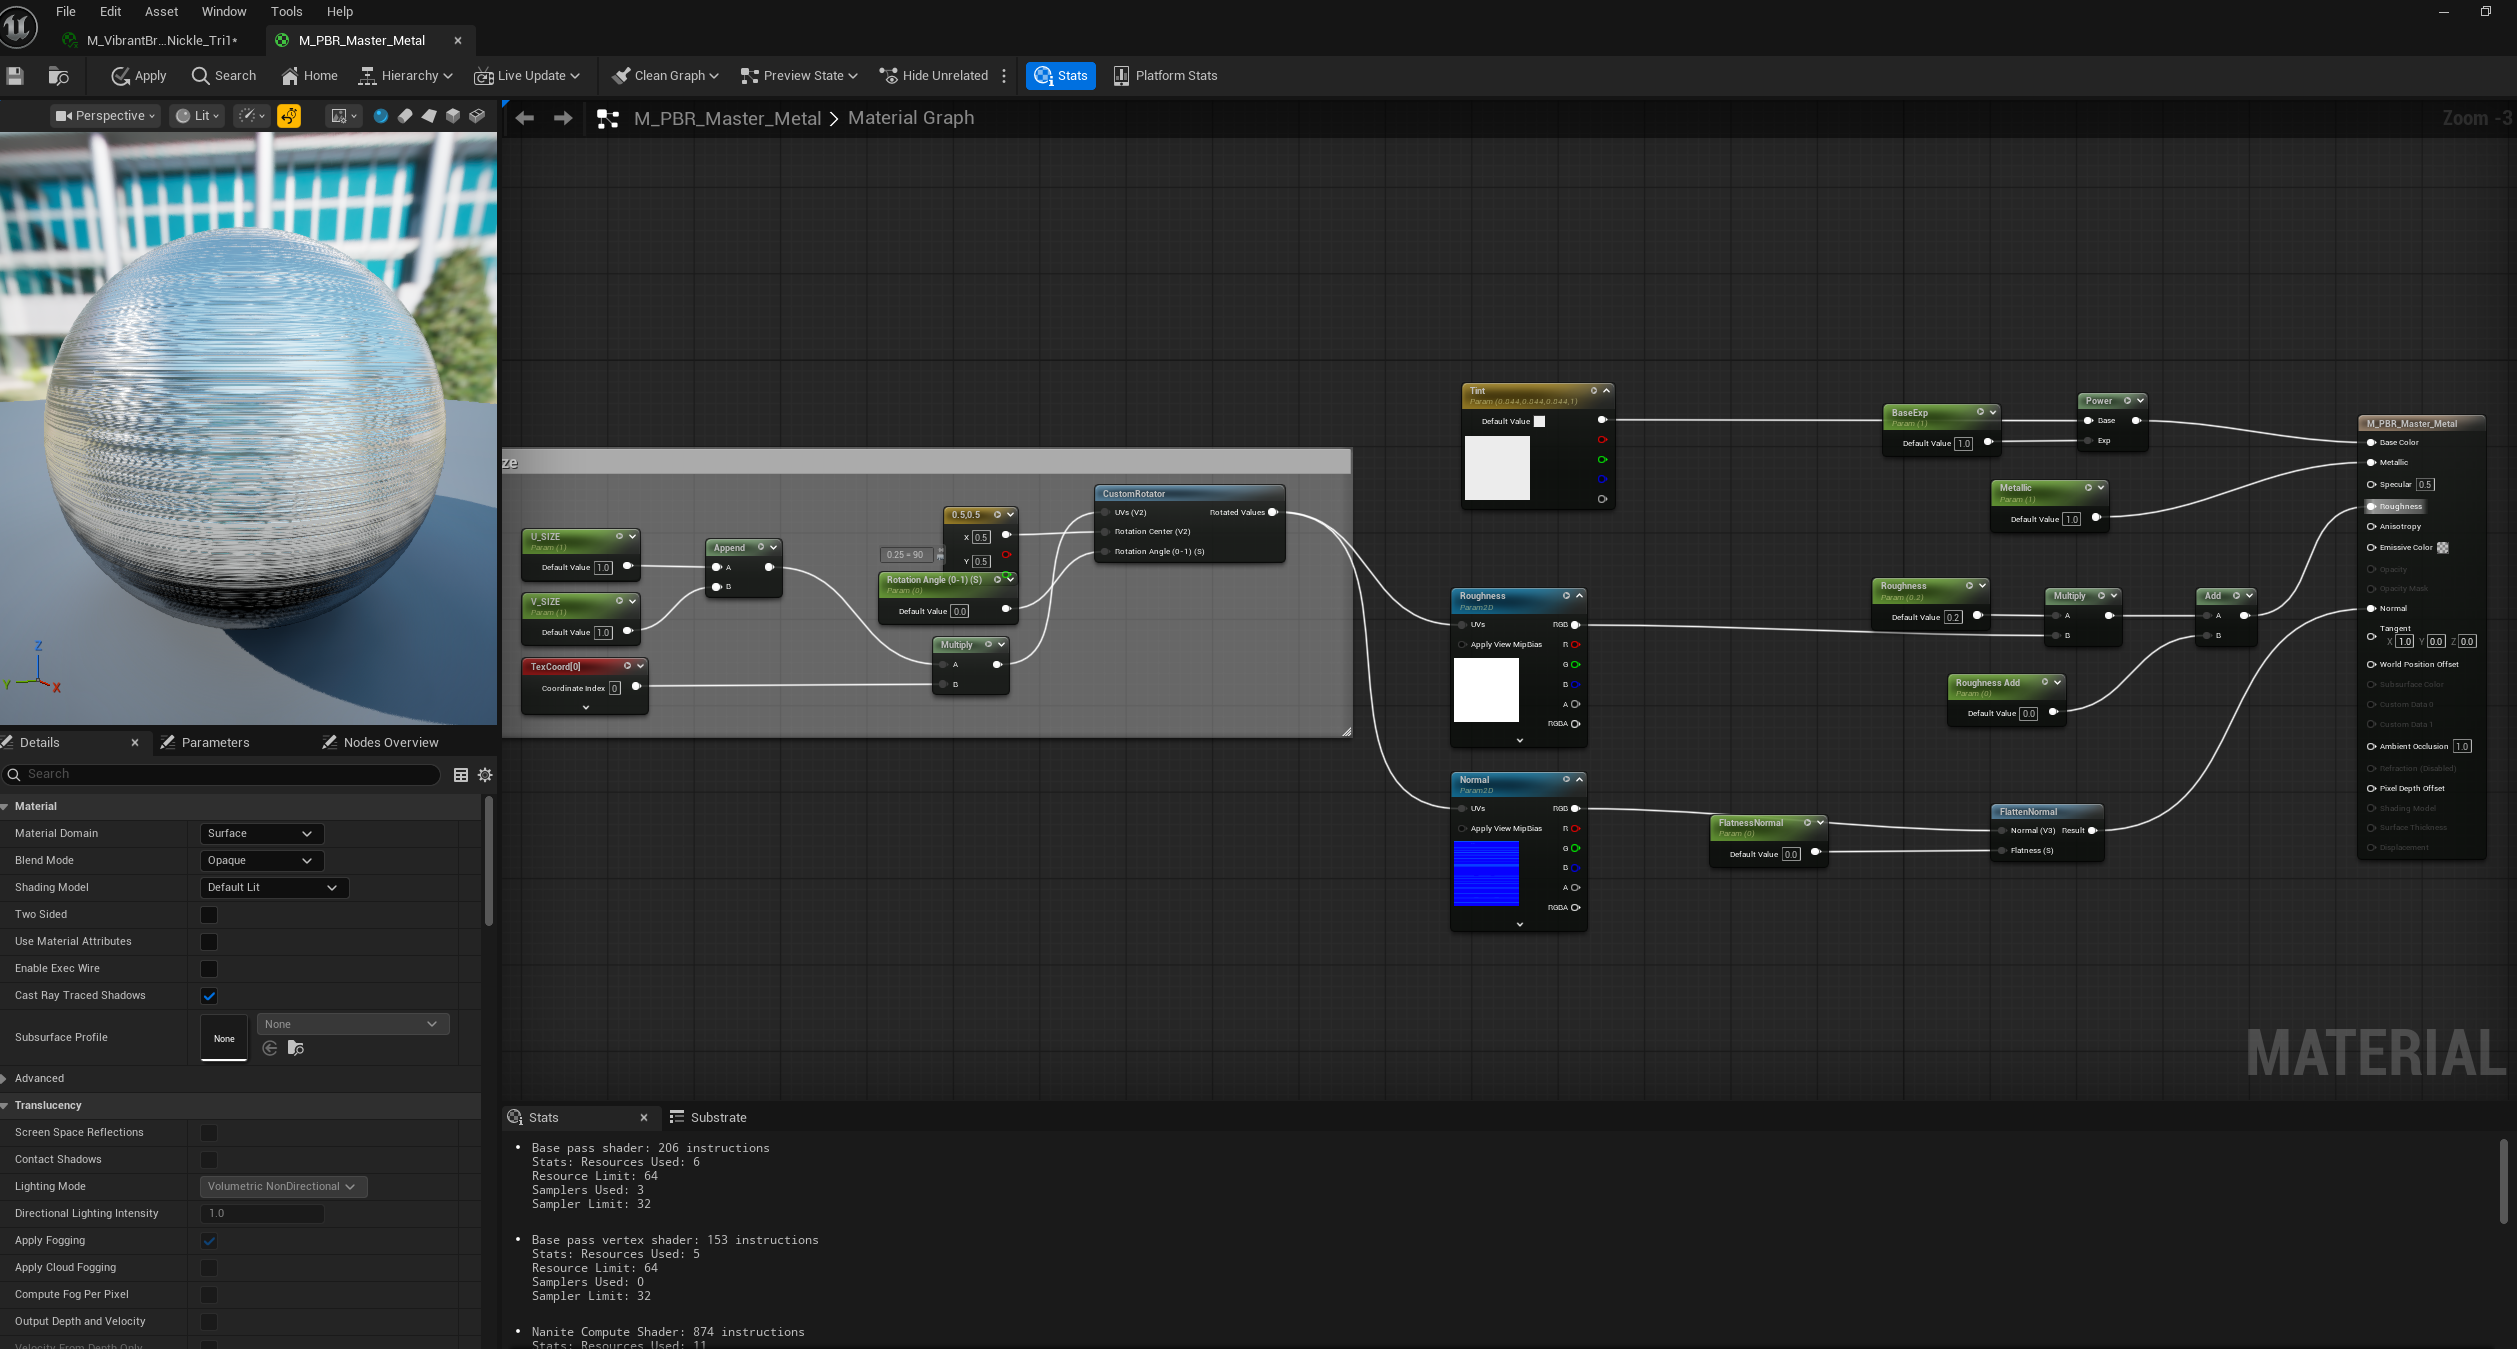Open the Blend Mode dropdown
2517x1349 pixels.
point(260,860)
